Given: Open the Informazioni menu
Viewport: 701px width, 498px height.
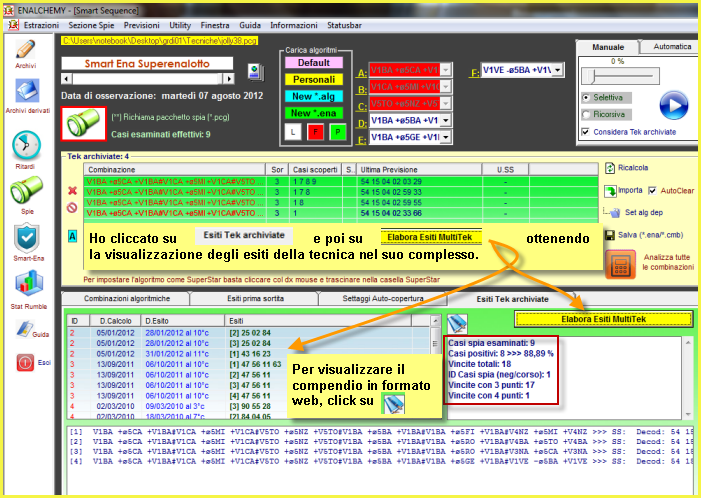Looking at the screenshot, I should pos(294,25).
